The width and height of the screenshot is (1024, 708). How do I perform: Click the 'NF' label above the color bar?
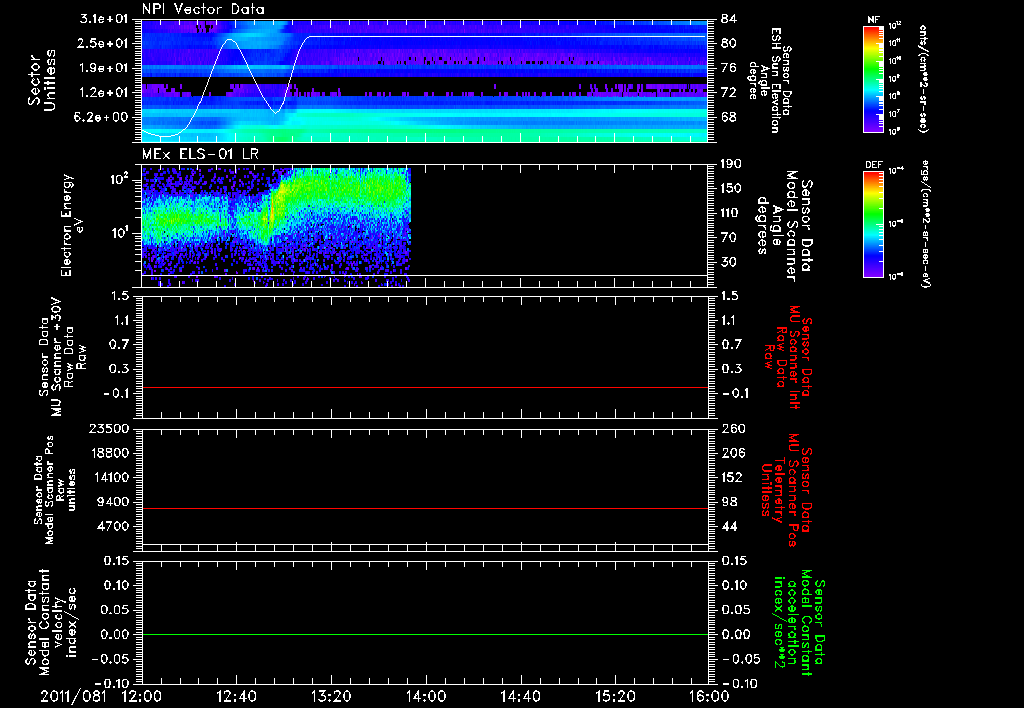click(x=873, y=20)
